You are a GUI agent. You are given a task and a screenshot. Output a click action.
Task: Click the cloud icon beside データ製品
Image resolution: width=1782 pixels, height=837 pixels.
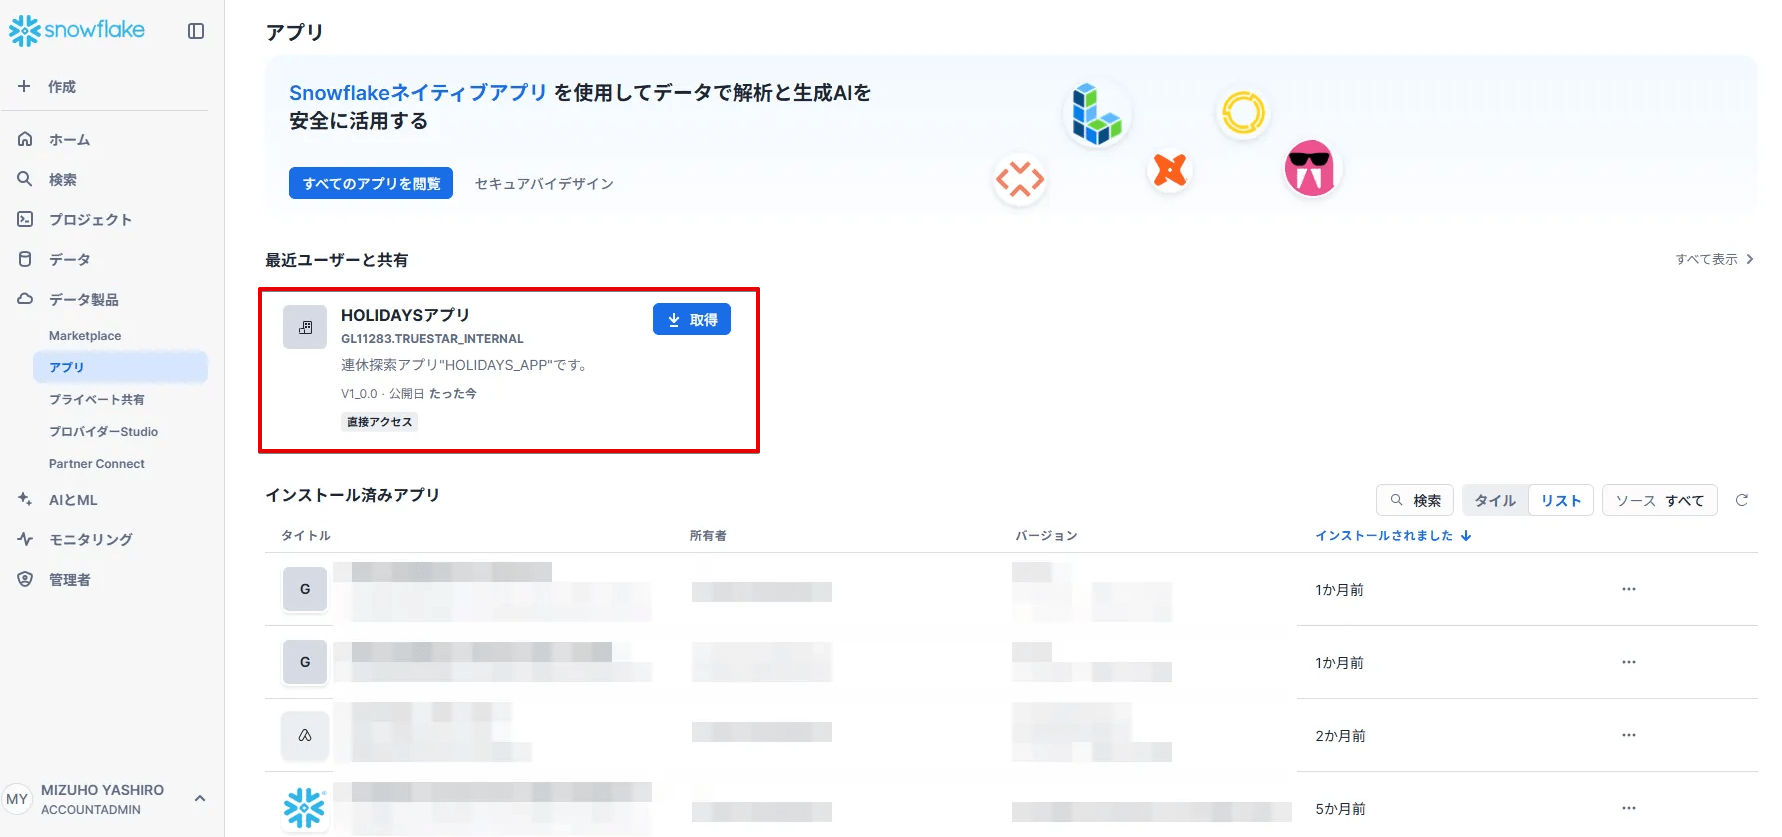pos(25,299)
